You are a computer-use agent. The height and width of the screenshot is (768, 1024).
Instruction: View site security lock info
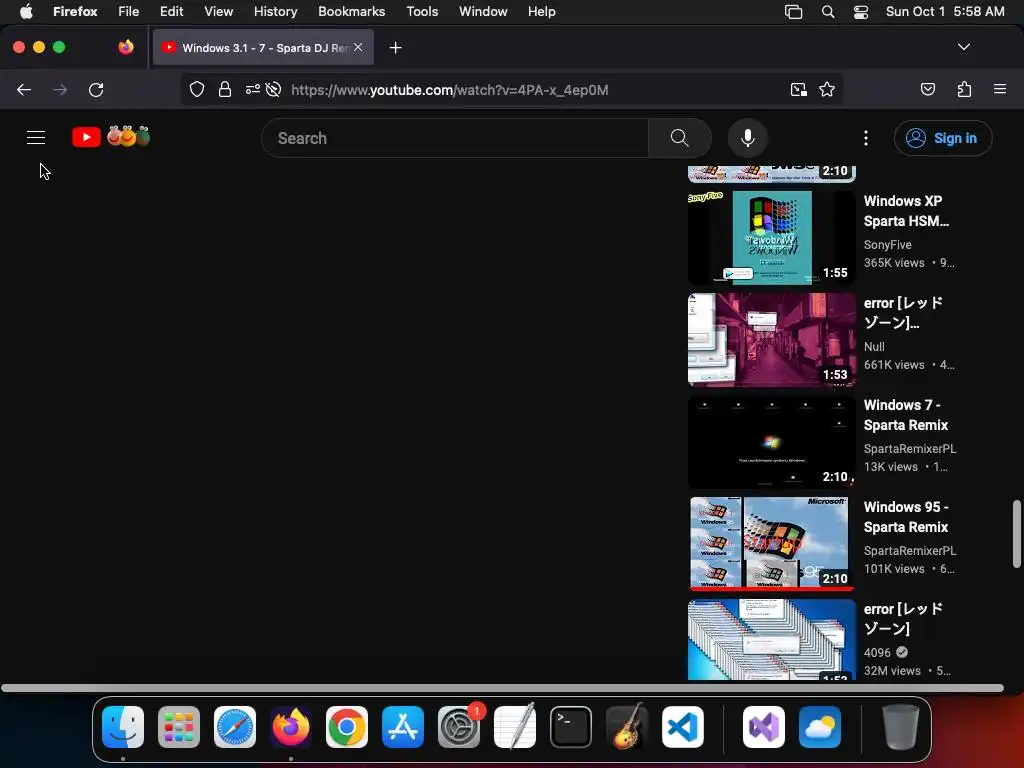click(225, 89)
